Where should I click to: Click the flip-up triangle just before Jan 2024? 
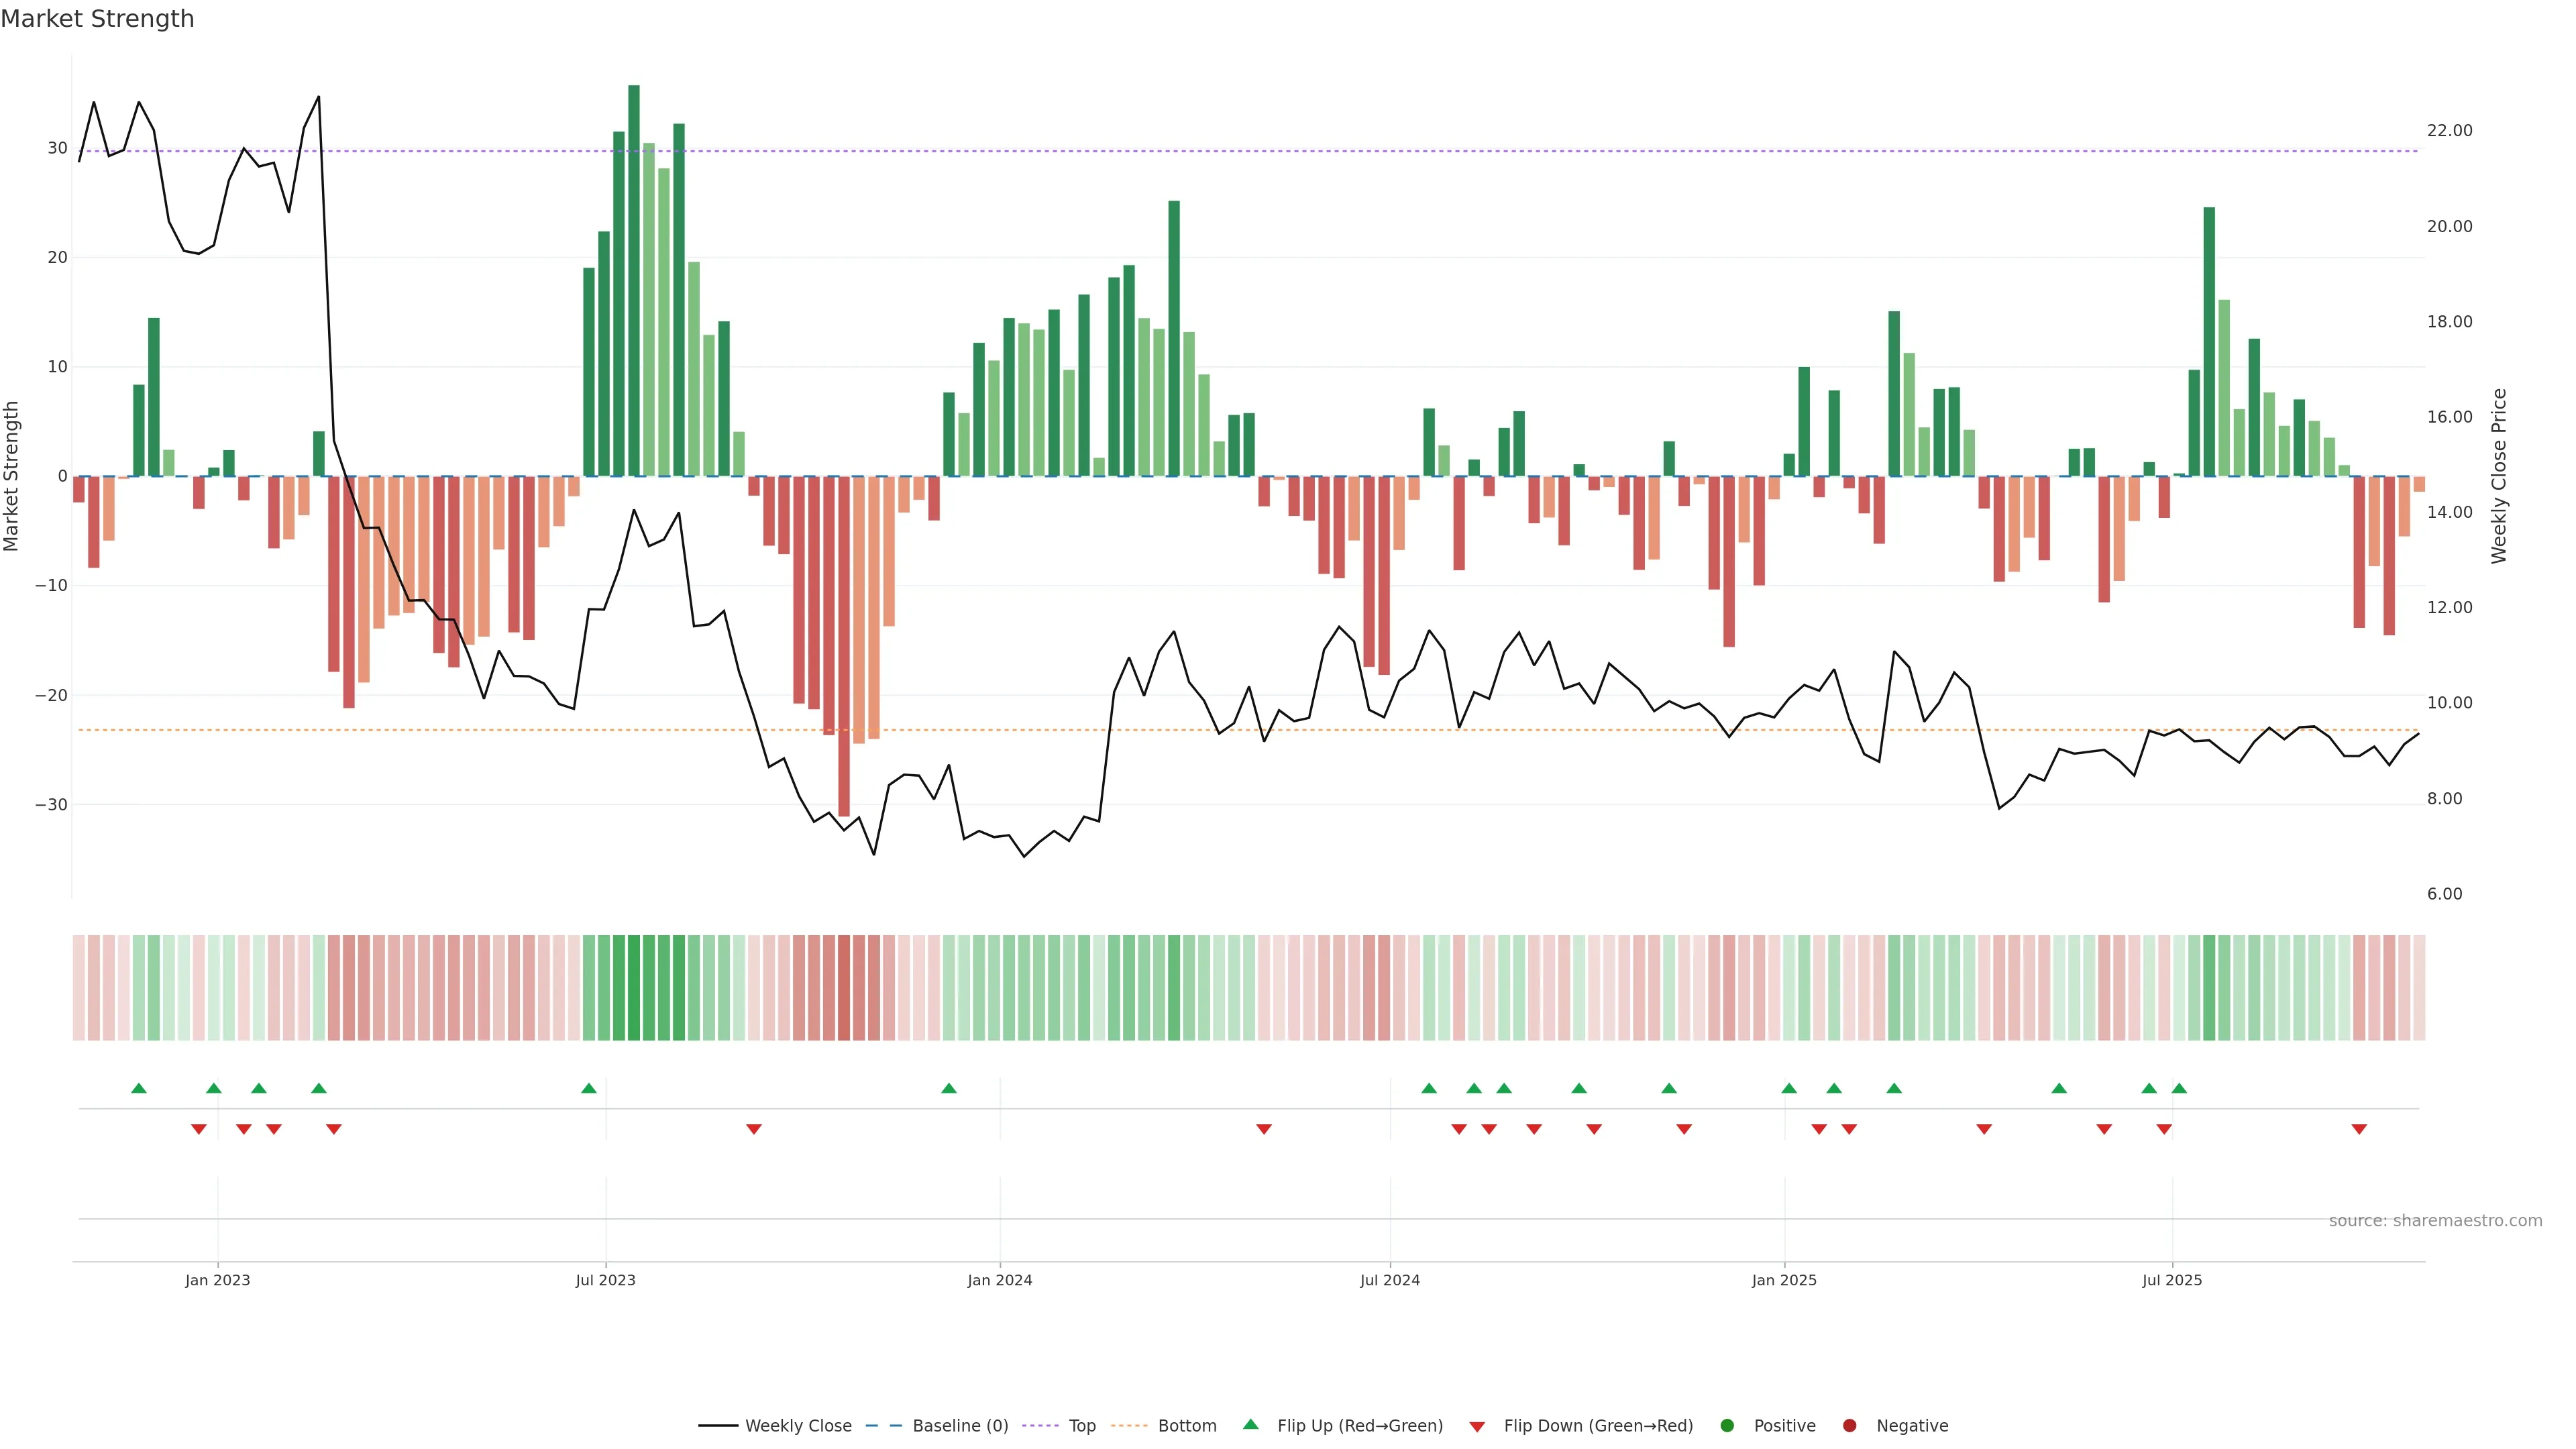[949, 1088]
